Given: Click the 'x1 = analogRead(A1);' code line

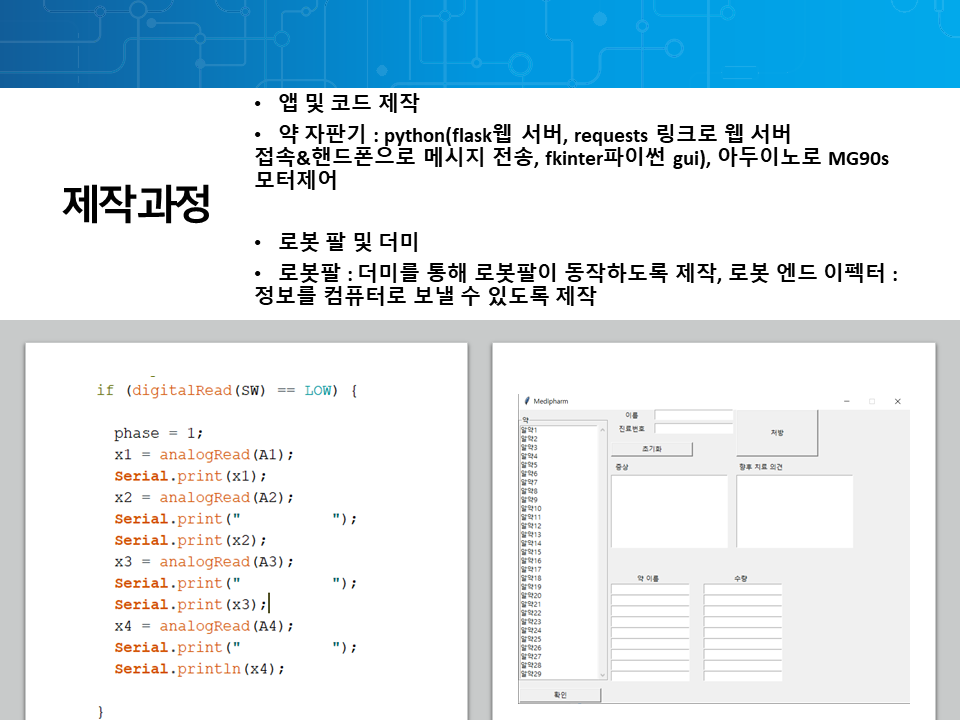Looking at the screenshot, I should (x=204, y=454).
